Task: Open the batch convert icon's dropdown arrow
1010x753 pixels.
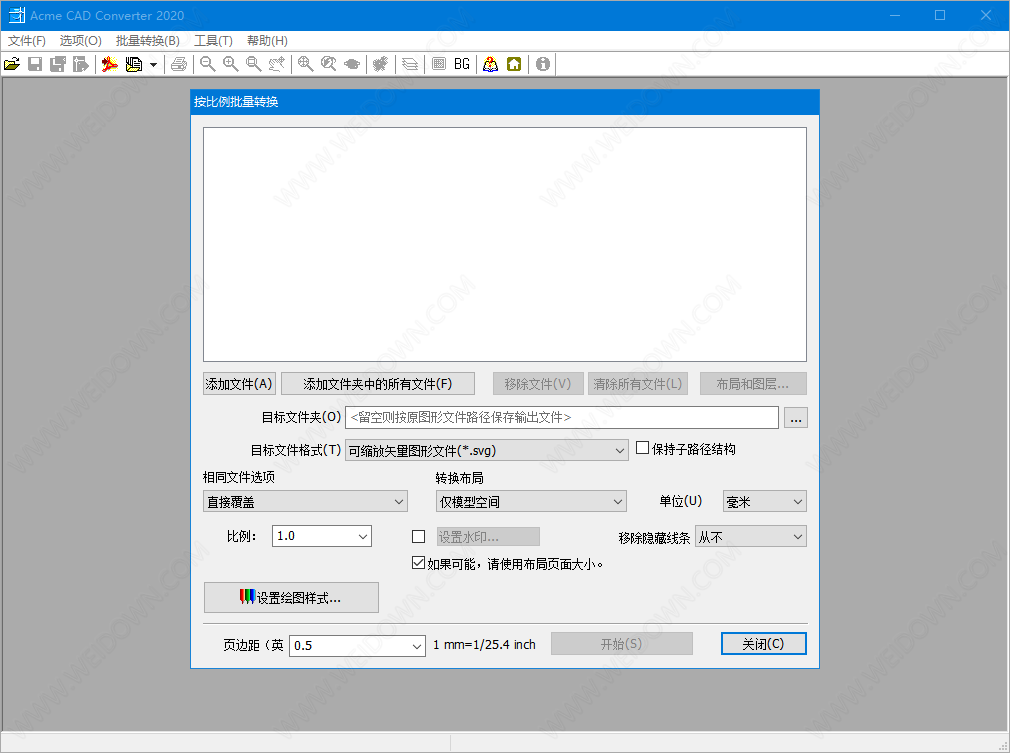Action: 153,64
